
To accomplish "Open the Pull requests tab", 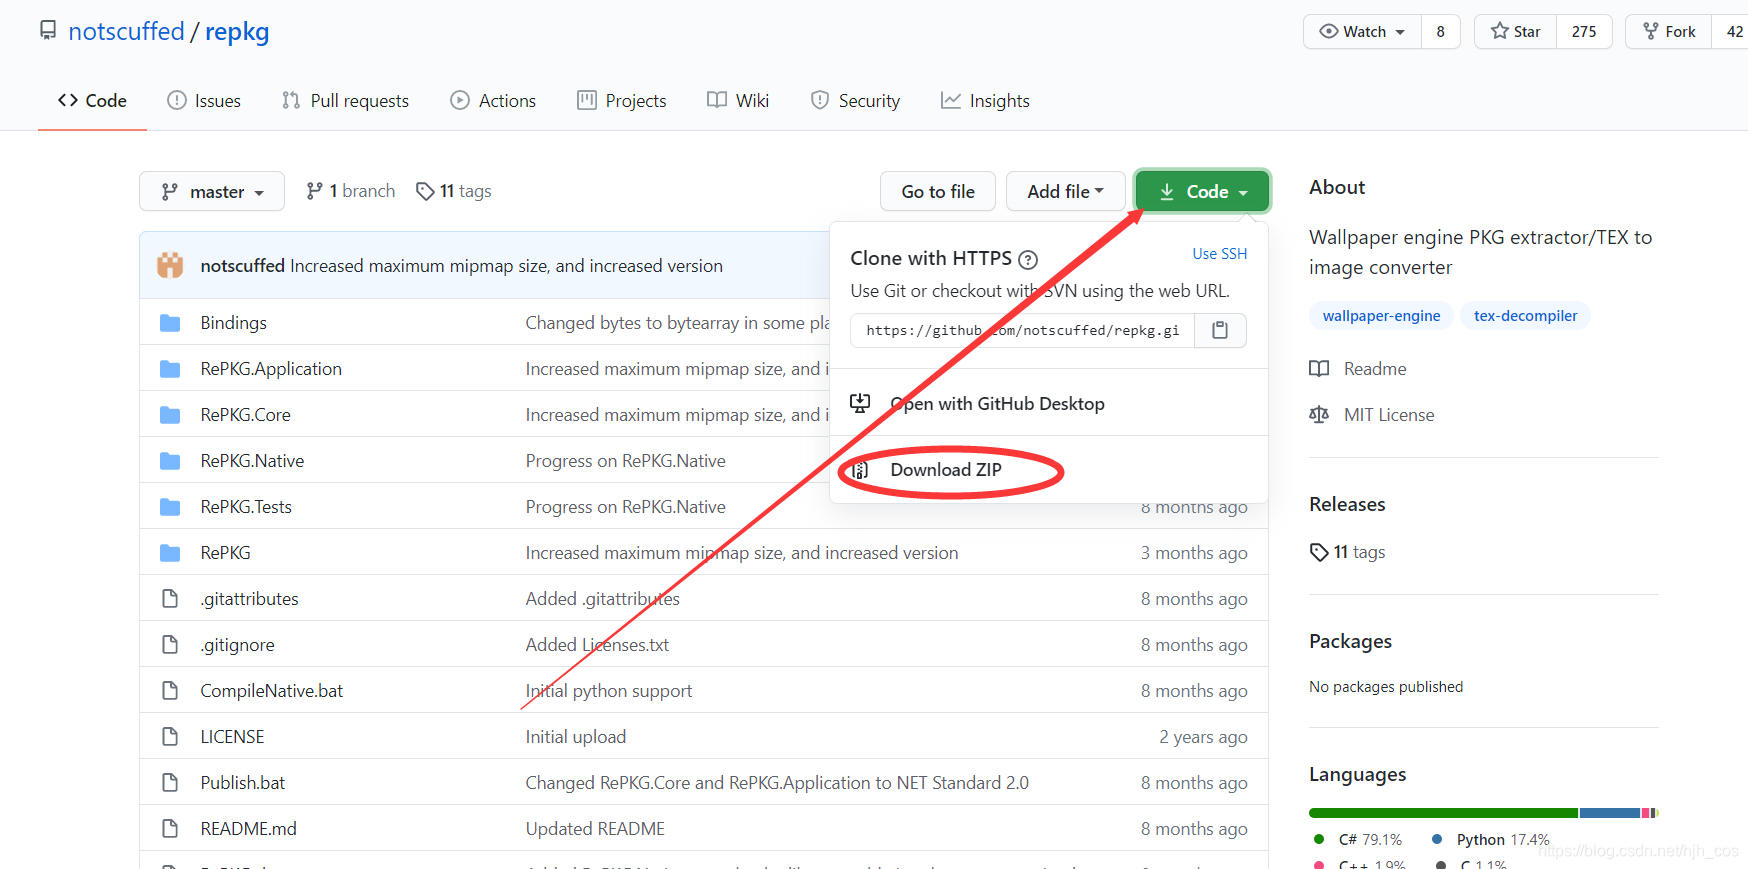I will point(345,101).
